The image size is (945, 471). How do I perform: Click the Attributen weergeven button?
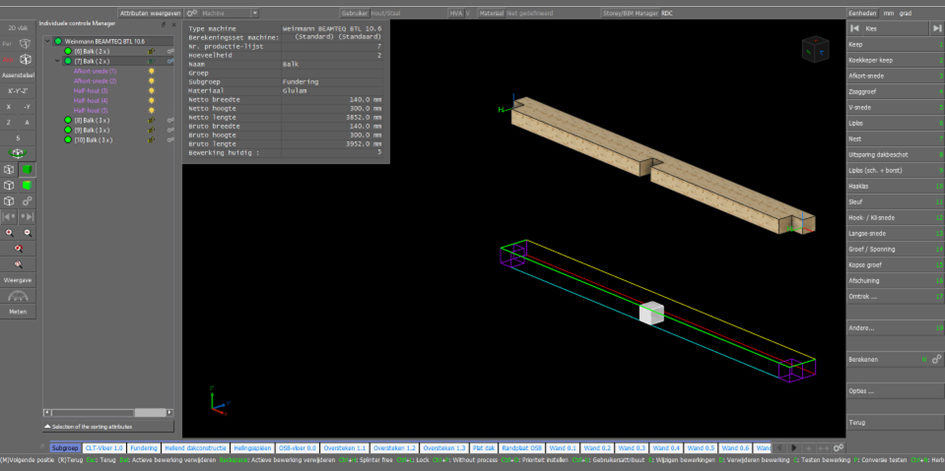pyautogui.click(x=151, y=13)
